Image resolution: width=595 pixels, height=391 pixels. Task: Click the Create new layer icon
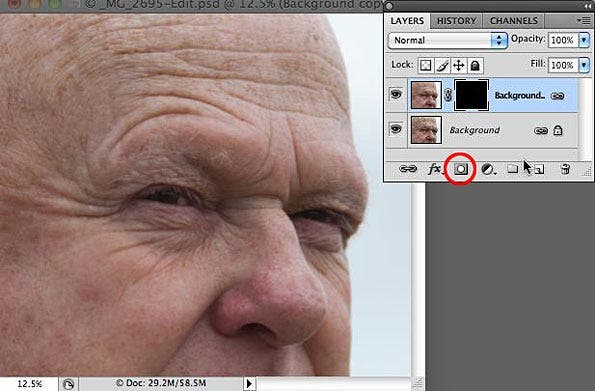point(539,169)
